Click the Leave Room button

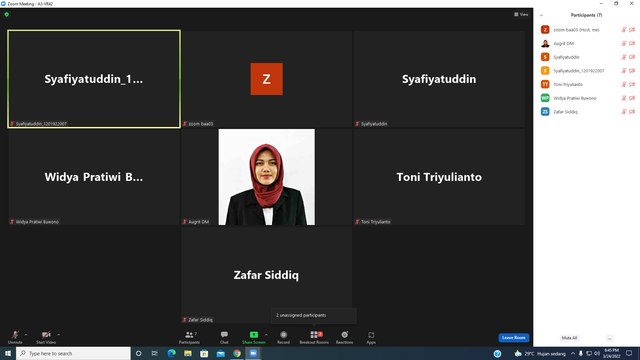[x=513, y=338]
